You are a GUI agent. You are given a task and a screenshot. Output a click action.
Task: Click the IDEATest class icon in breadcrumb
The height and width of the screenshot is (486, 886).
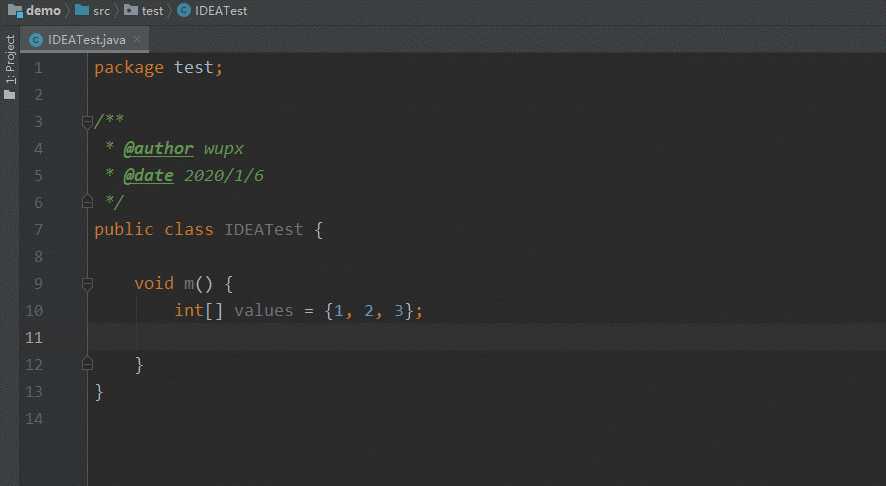pos(184,10)
